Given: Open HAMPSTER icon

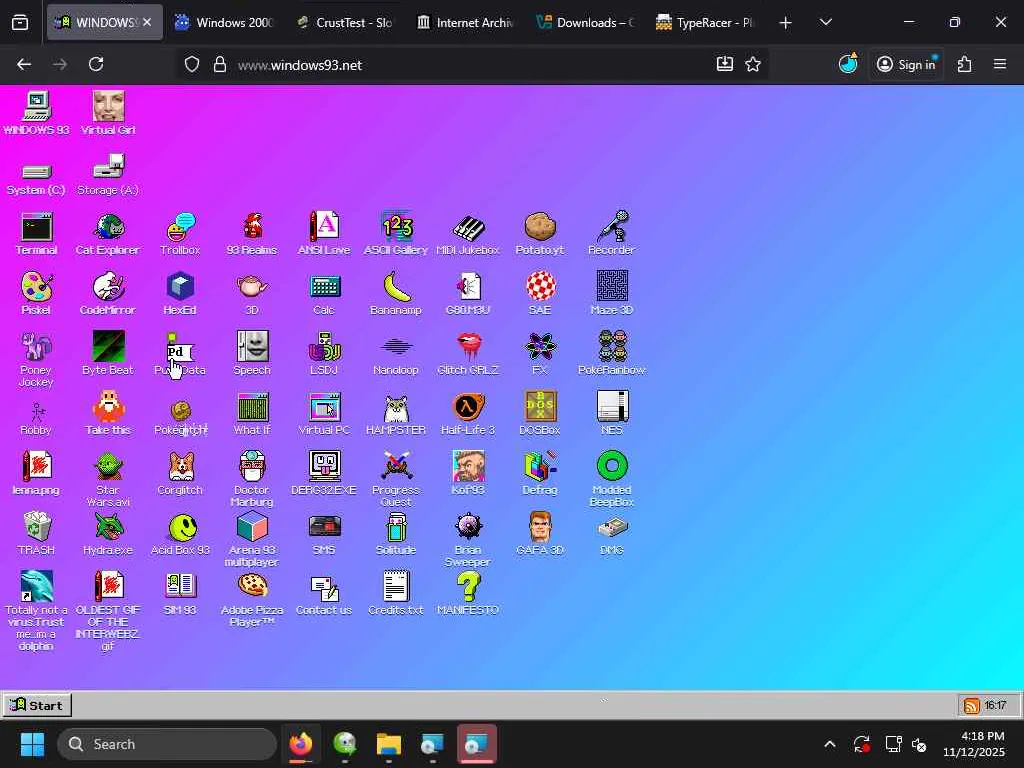Looking at the screenshot, I should 396,413.
